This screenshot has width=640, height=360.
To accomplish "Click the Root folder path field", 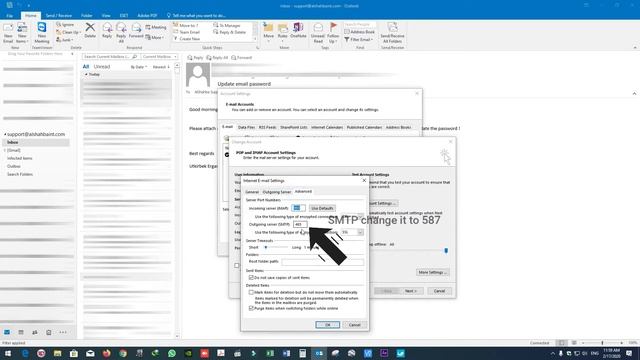I will coord(322,262).
